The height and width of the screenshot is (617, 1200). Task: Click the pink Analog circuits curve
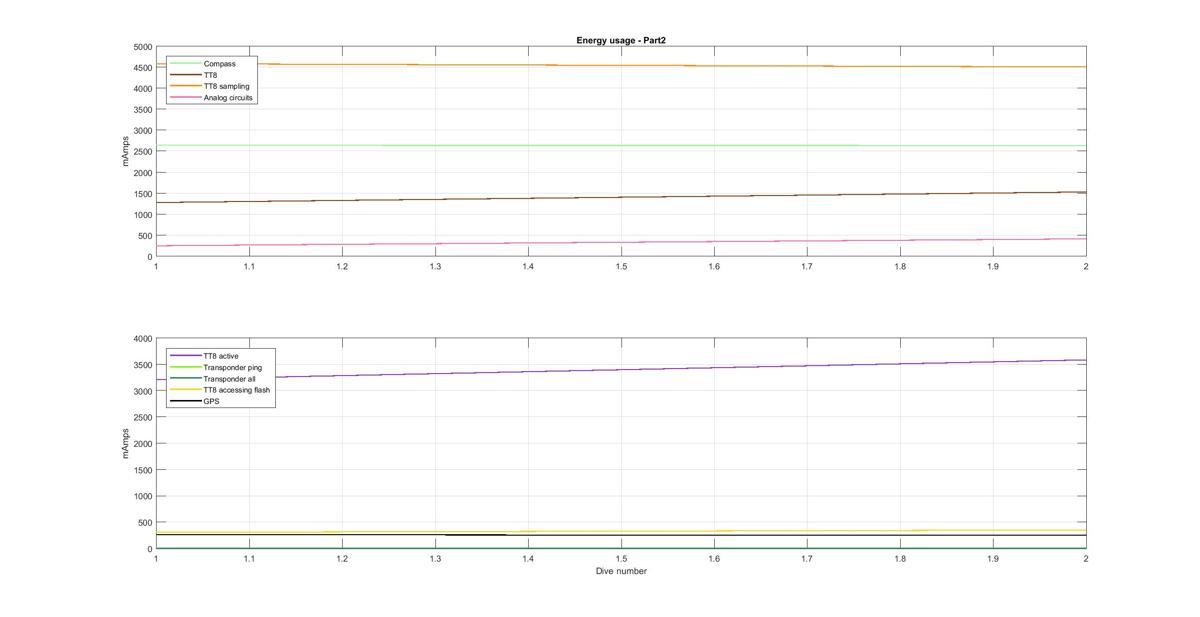coord(621,242)
